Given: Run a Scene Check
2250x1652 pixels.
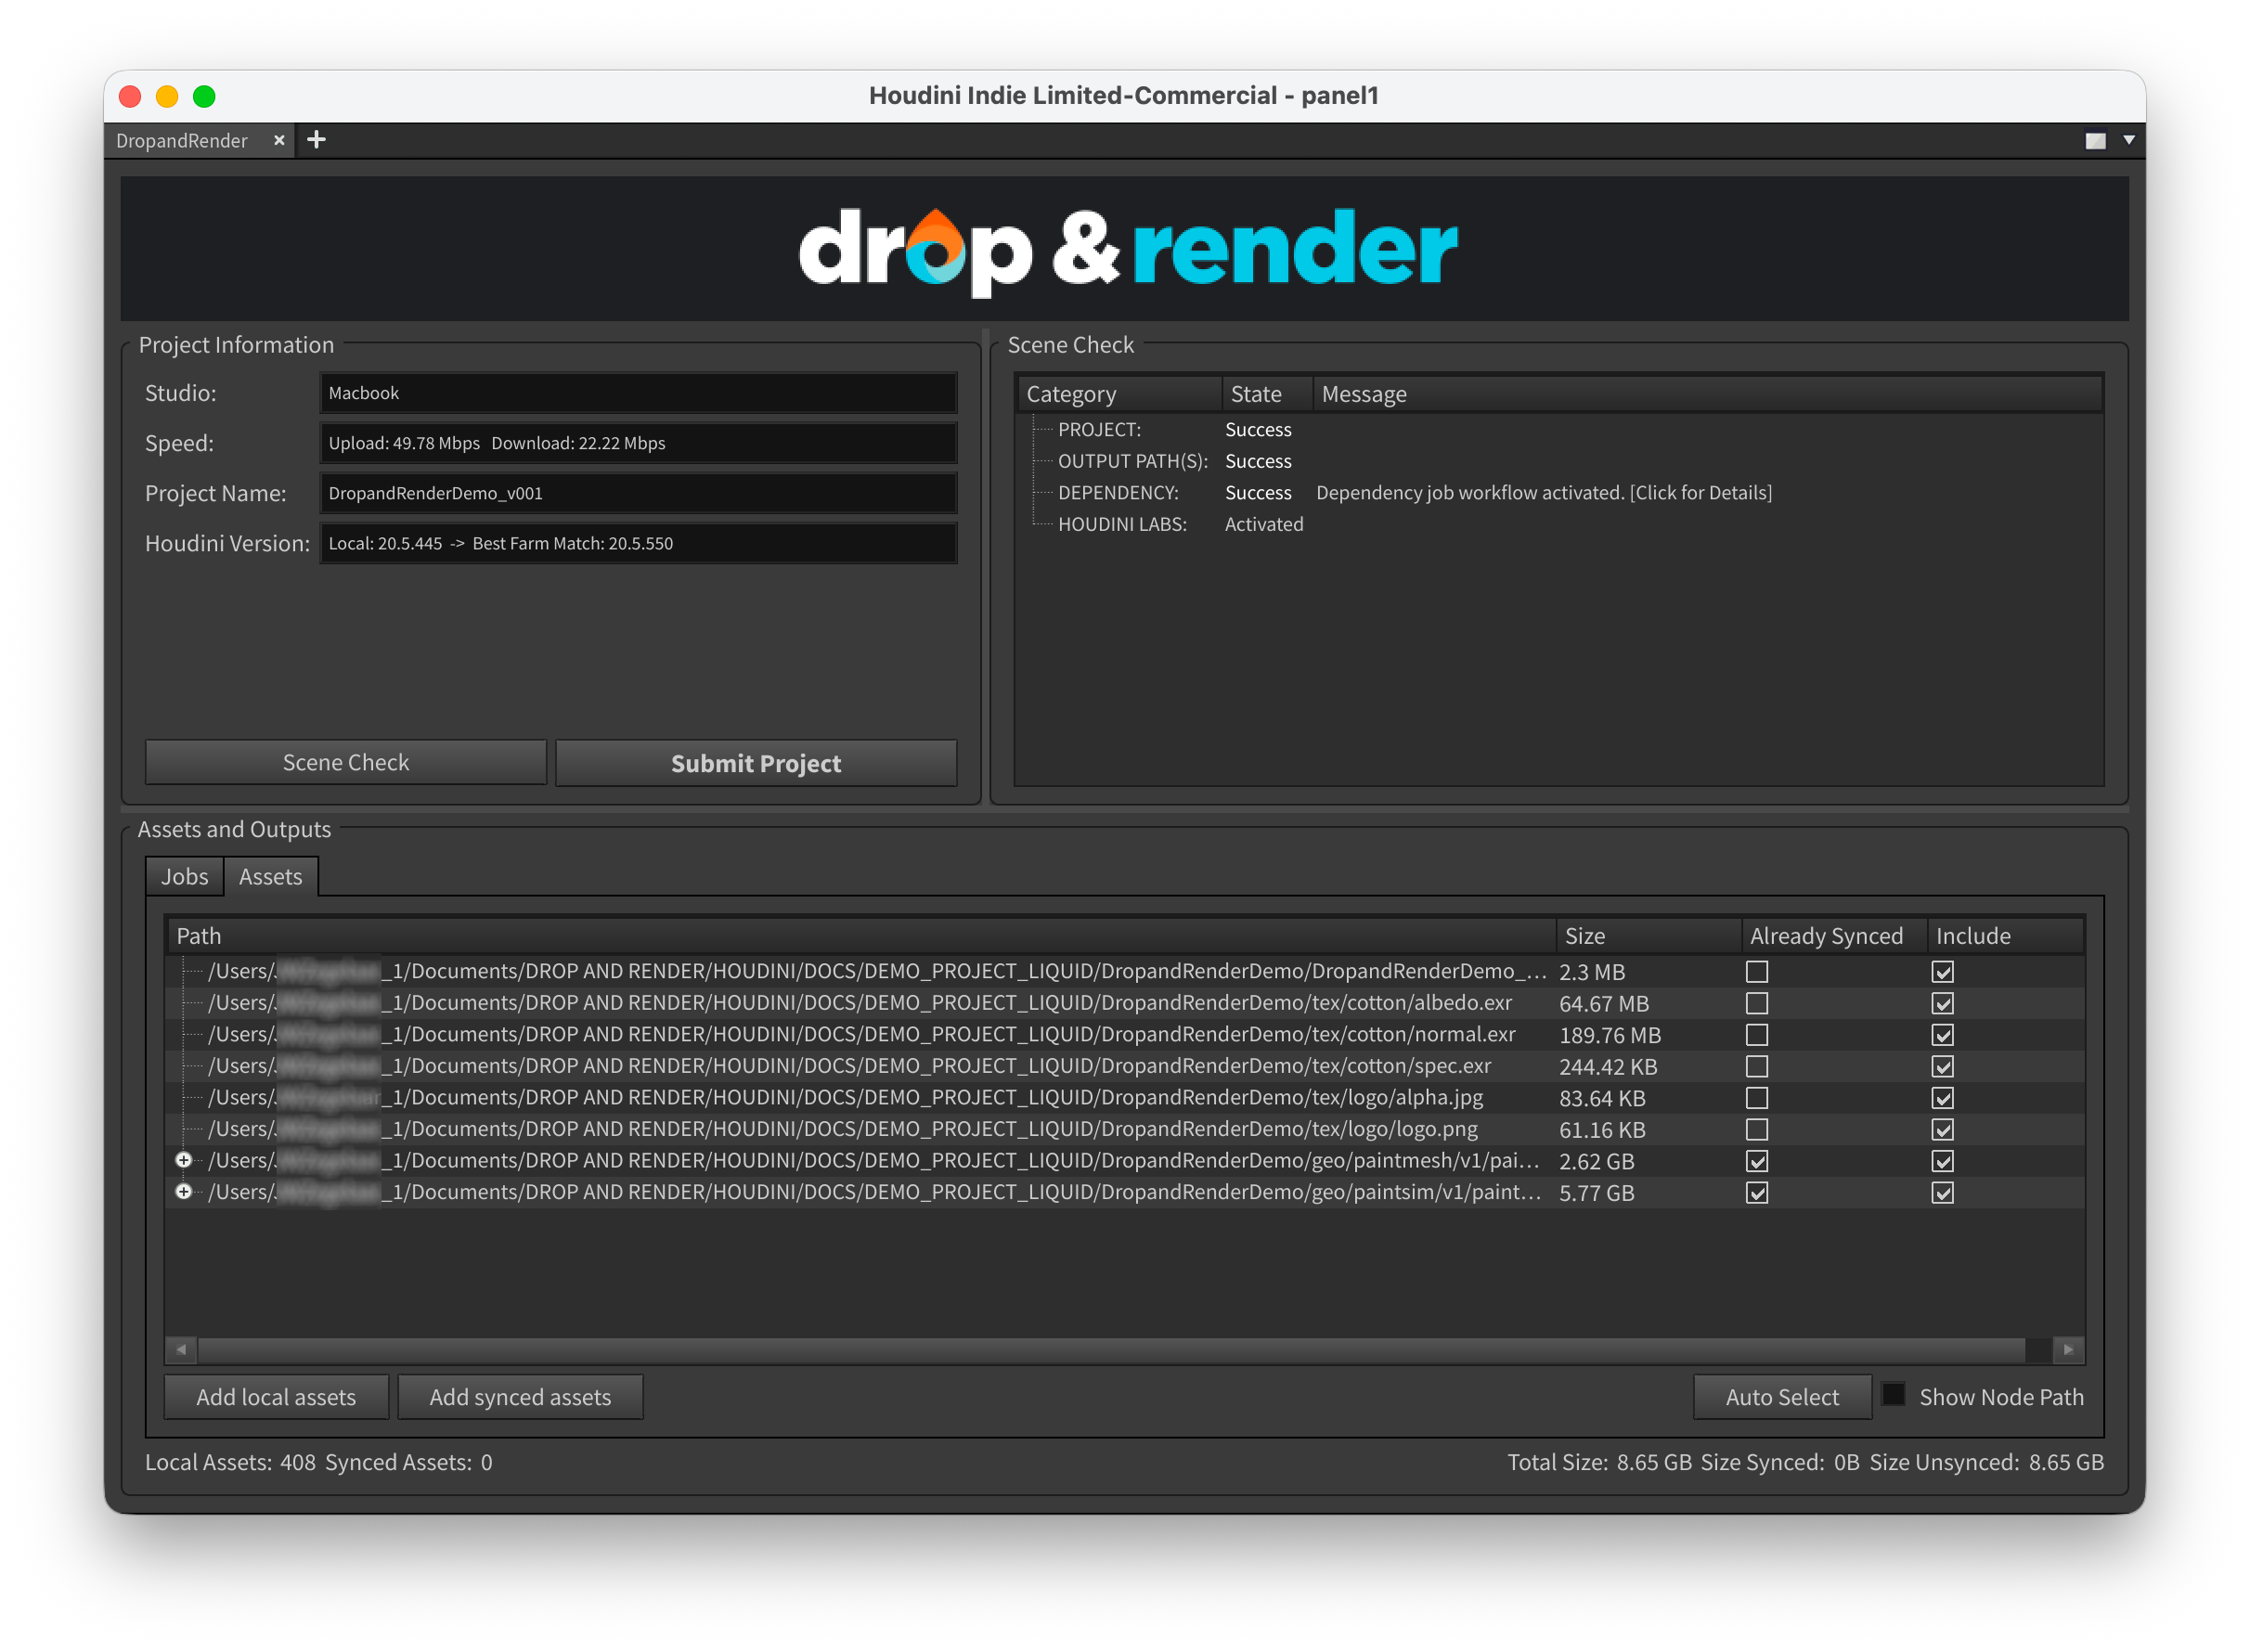Looking at the screenshot, I should point(345,762).
